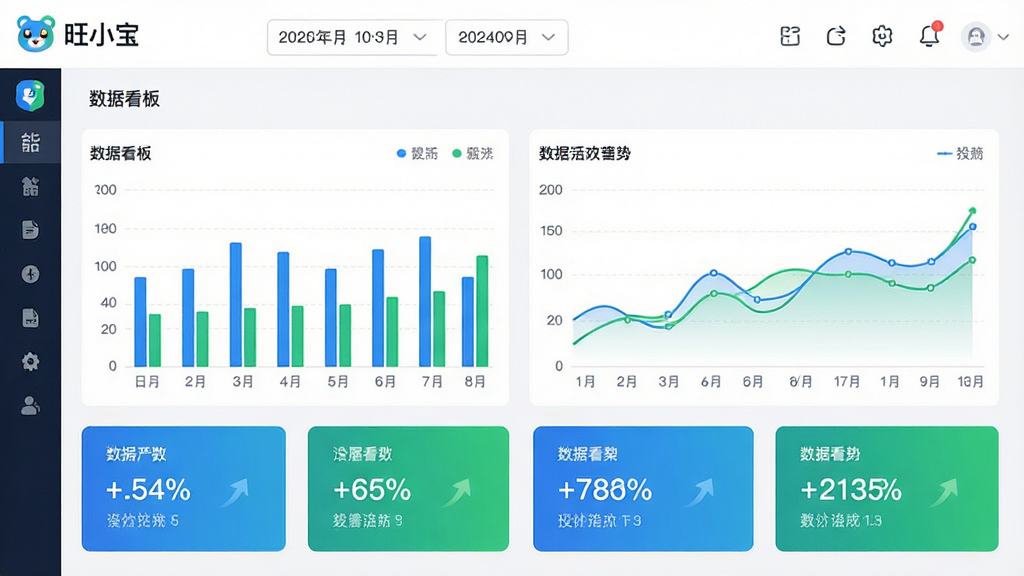This screenshot has width=1024, height=576.
Task: Select the highlighted dashboard grid icon in sidebar
Action: (30, 142)
